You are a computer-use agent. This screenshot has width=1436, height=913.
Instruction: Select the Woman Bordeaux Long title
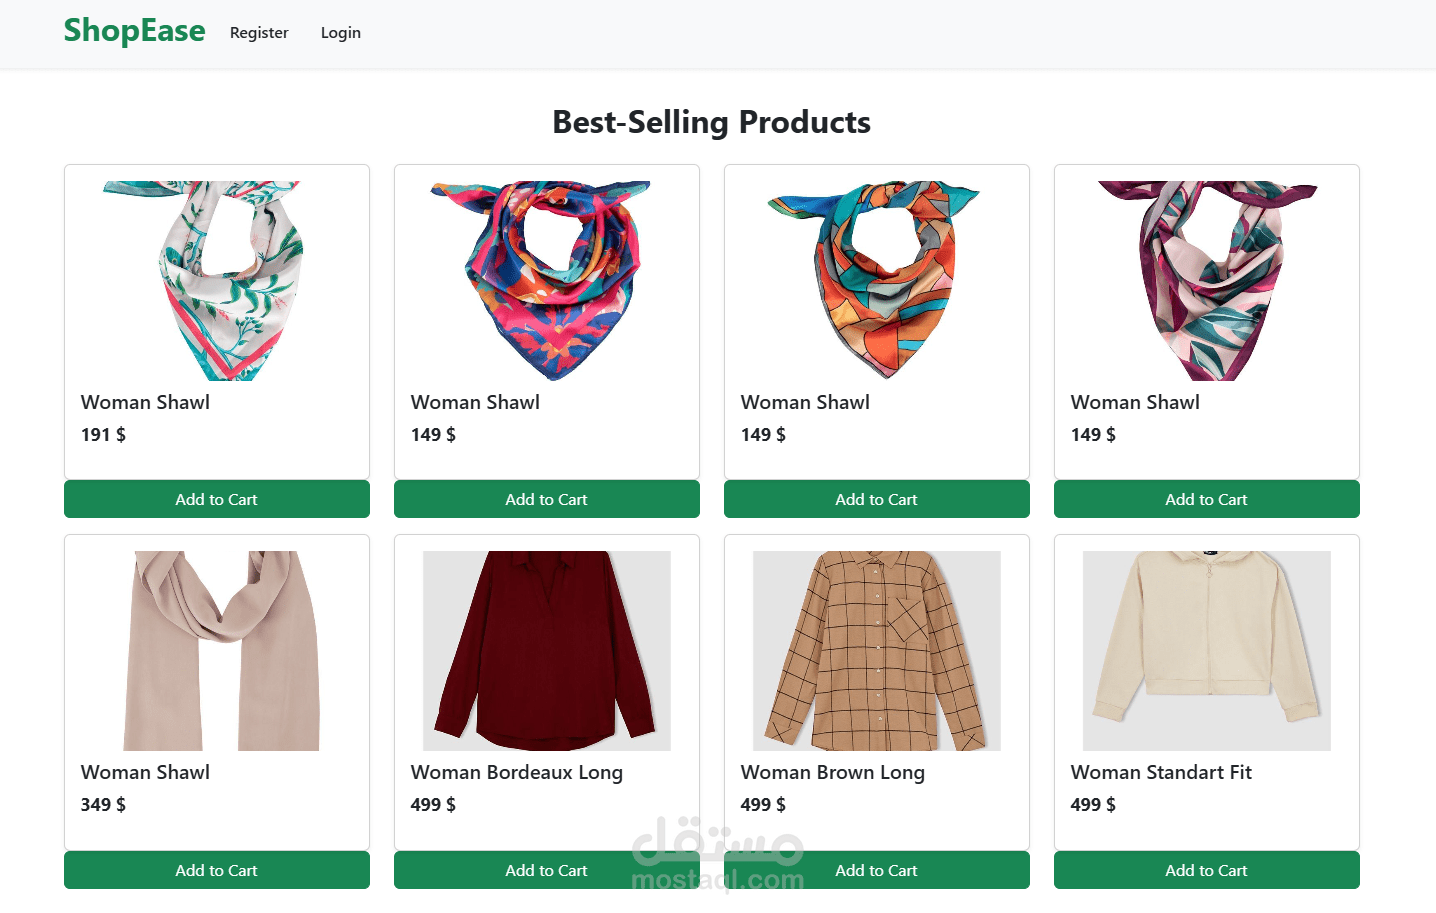517,772
